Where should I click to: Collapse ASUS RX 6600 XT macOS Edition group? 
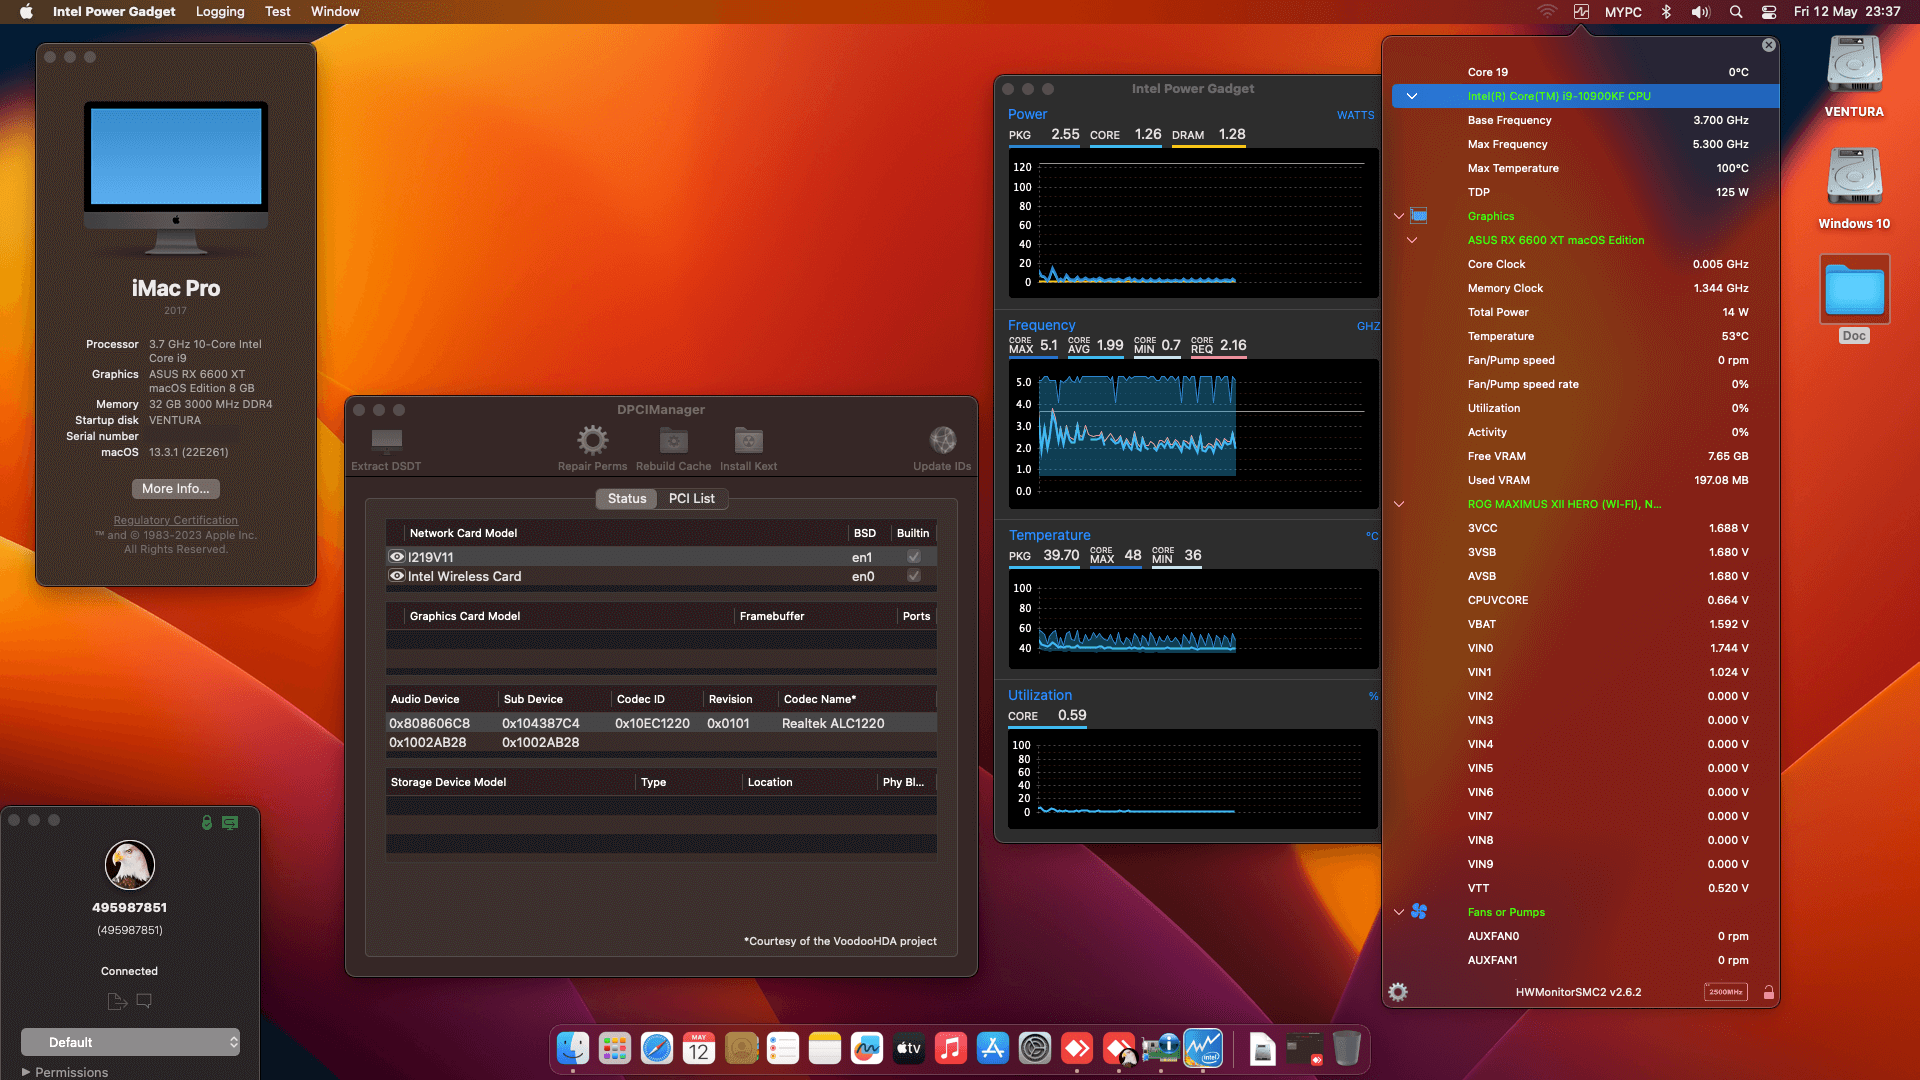coord(1412,240)
